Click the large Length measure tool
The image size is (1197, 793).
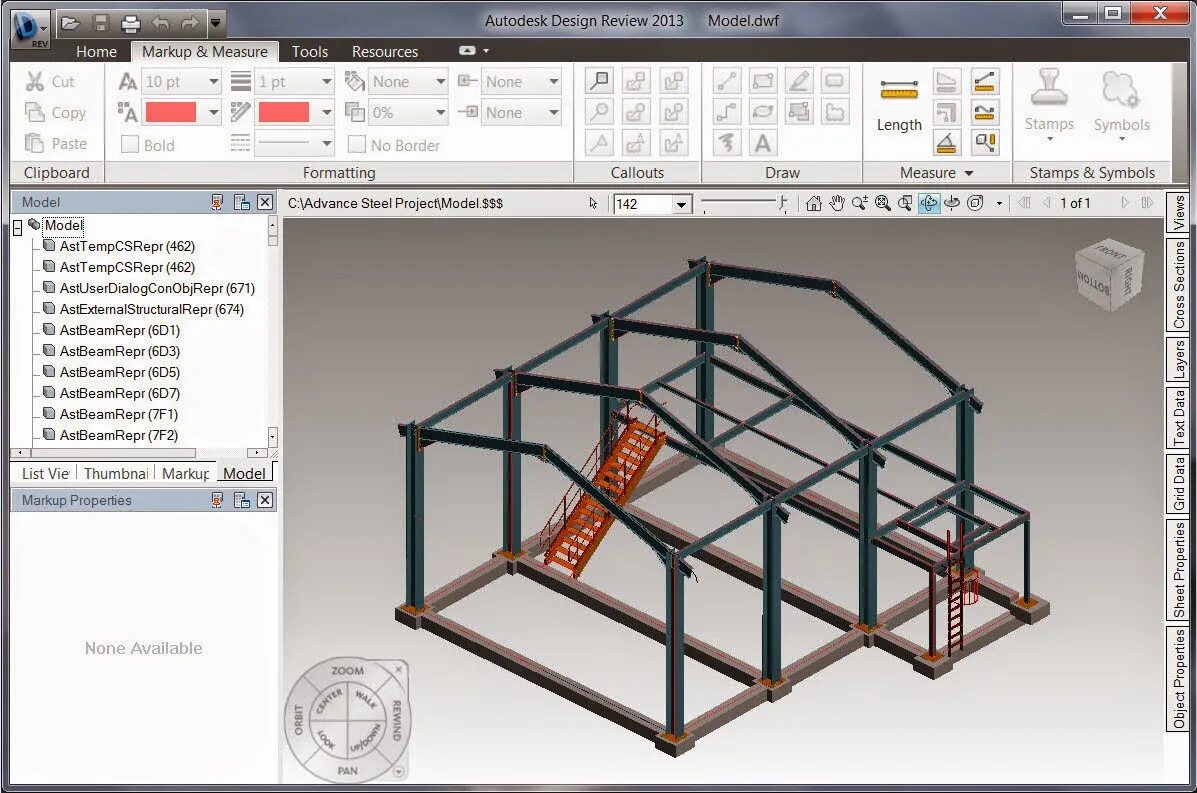(899, 105)
